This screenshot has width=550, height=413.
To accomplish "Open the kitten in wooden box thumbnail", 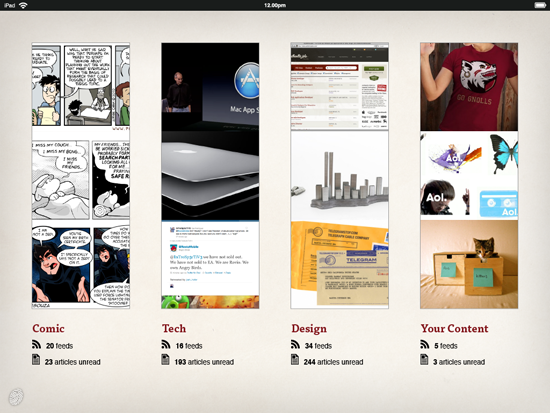I will tap(469, 265).
